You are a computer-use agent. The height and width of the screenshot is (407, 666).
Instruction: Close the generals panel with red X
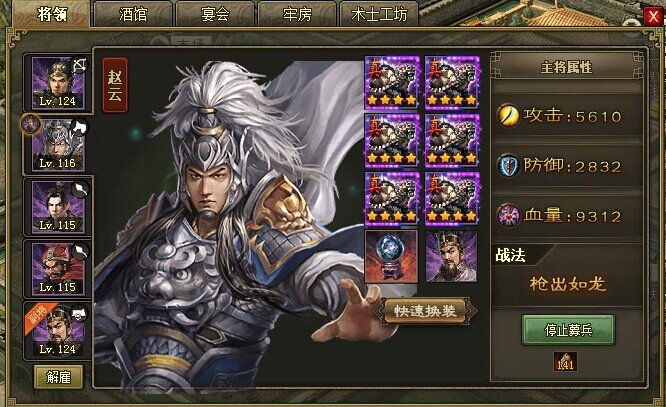653,17
